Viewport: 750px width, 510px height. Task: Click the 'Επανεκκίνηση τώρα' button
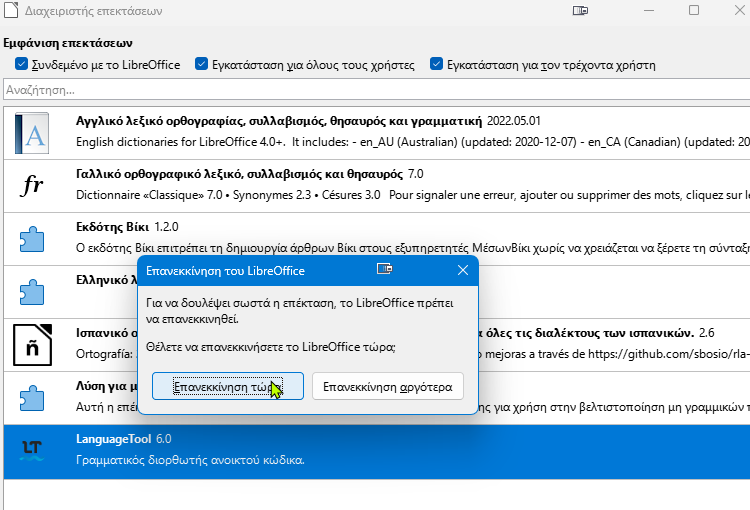coord(228,386)
